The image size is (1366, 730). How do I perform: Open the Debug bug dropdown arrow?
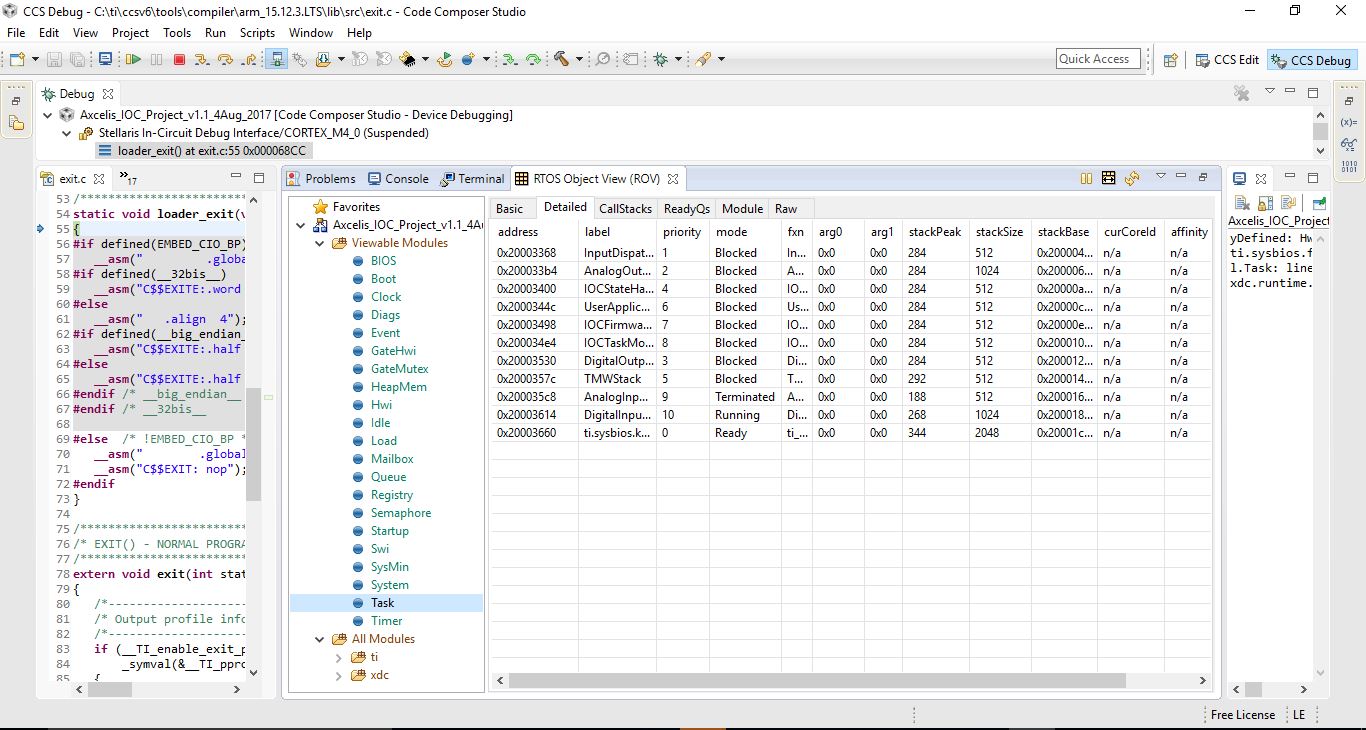tap(678, 59)
